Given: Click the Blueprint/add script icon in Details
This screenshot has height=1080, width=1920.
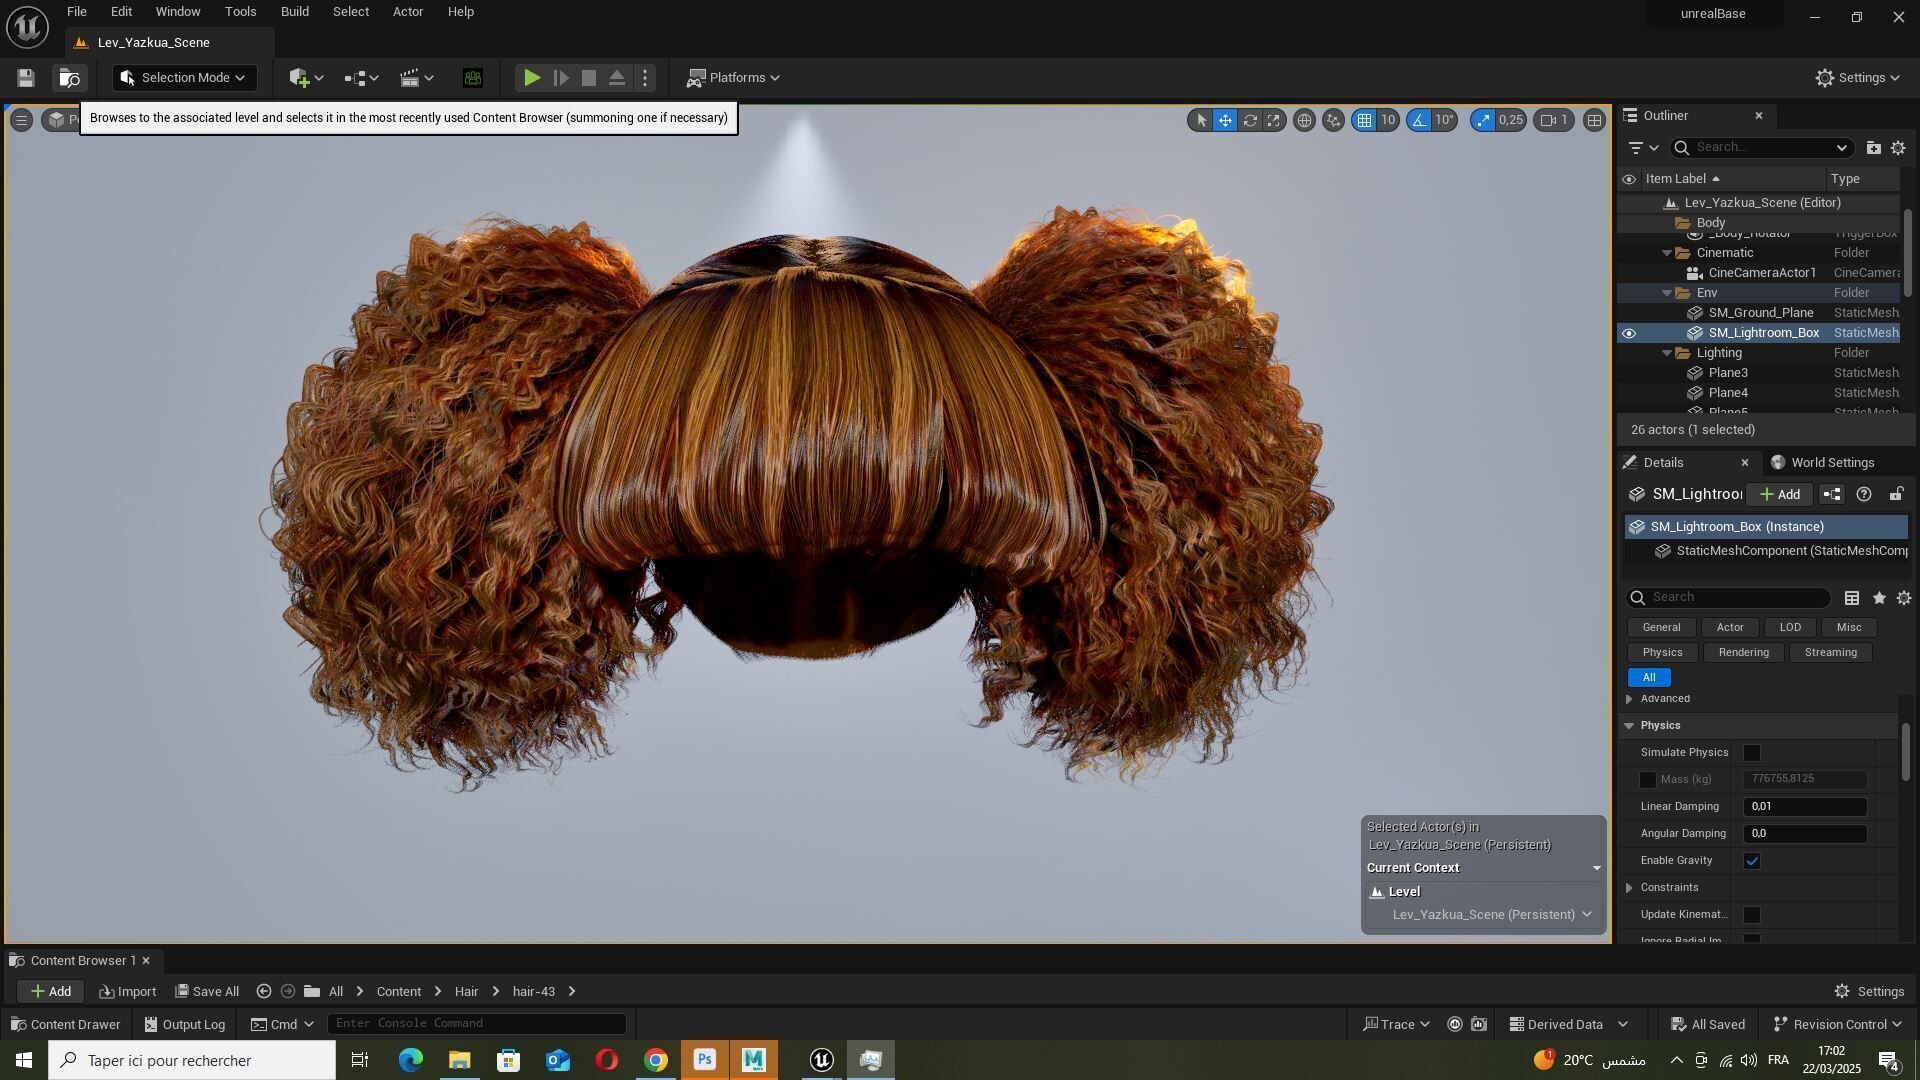Looking at the screenshot, I should click(x=1832, y=495).
